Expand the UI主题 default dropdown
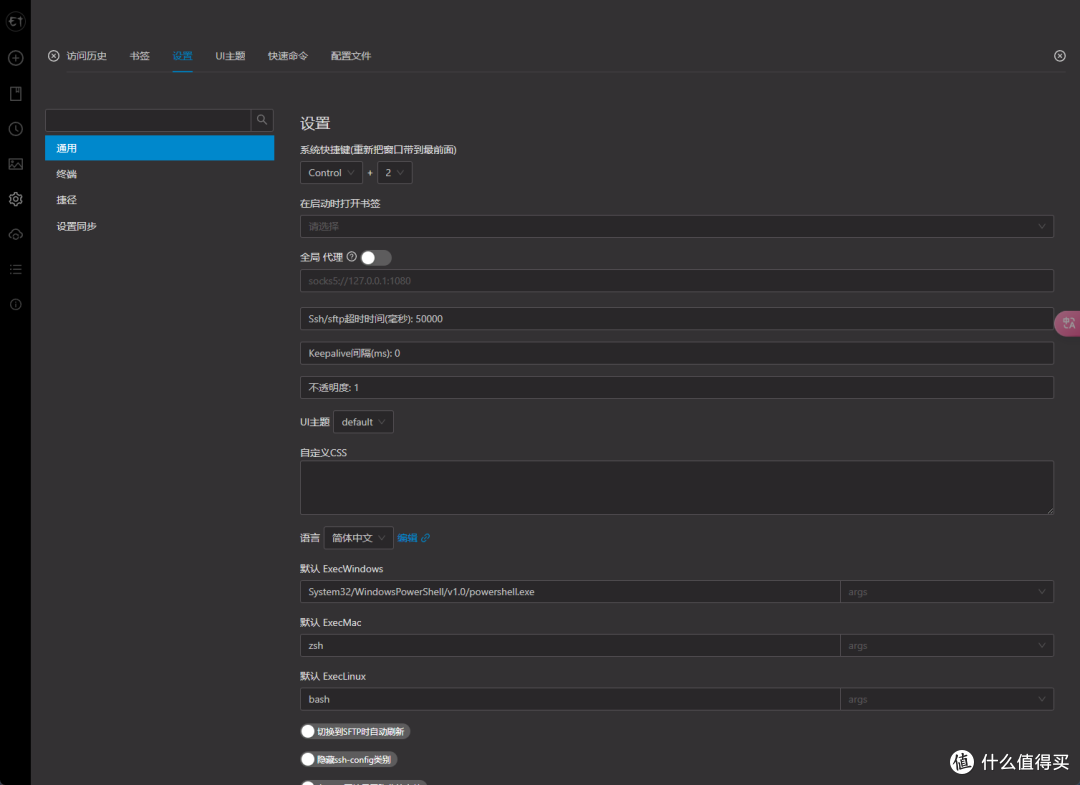1080x785 pixels. click(363, 422)
